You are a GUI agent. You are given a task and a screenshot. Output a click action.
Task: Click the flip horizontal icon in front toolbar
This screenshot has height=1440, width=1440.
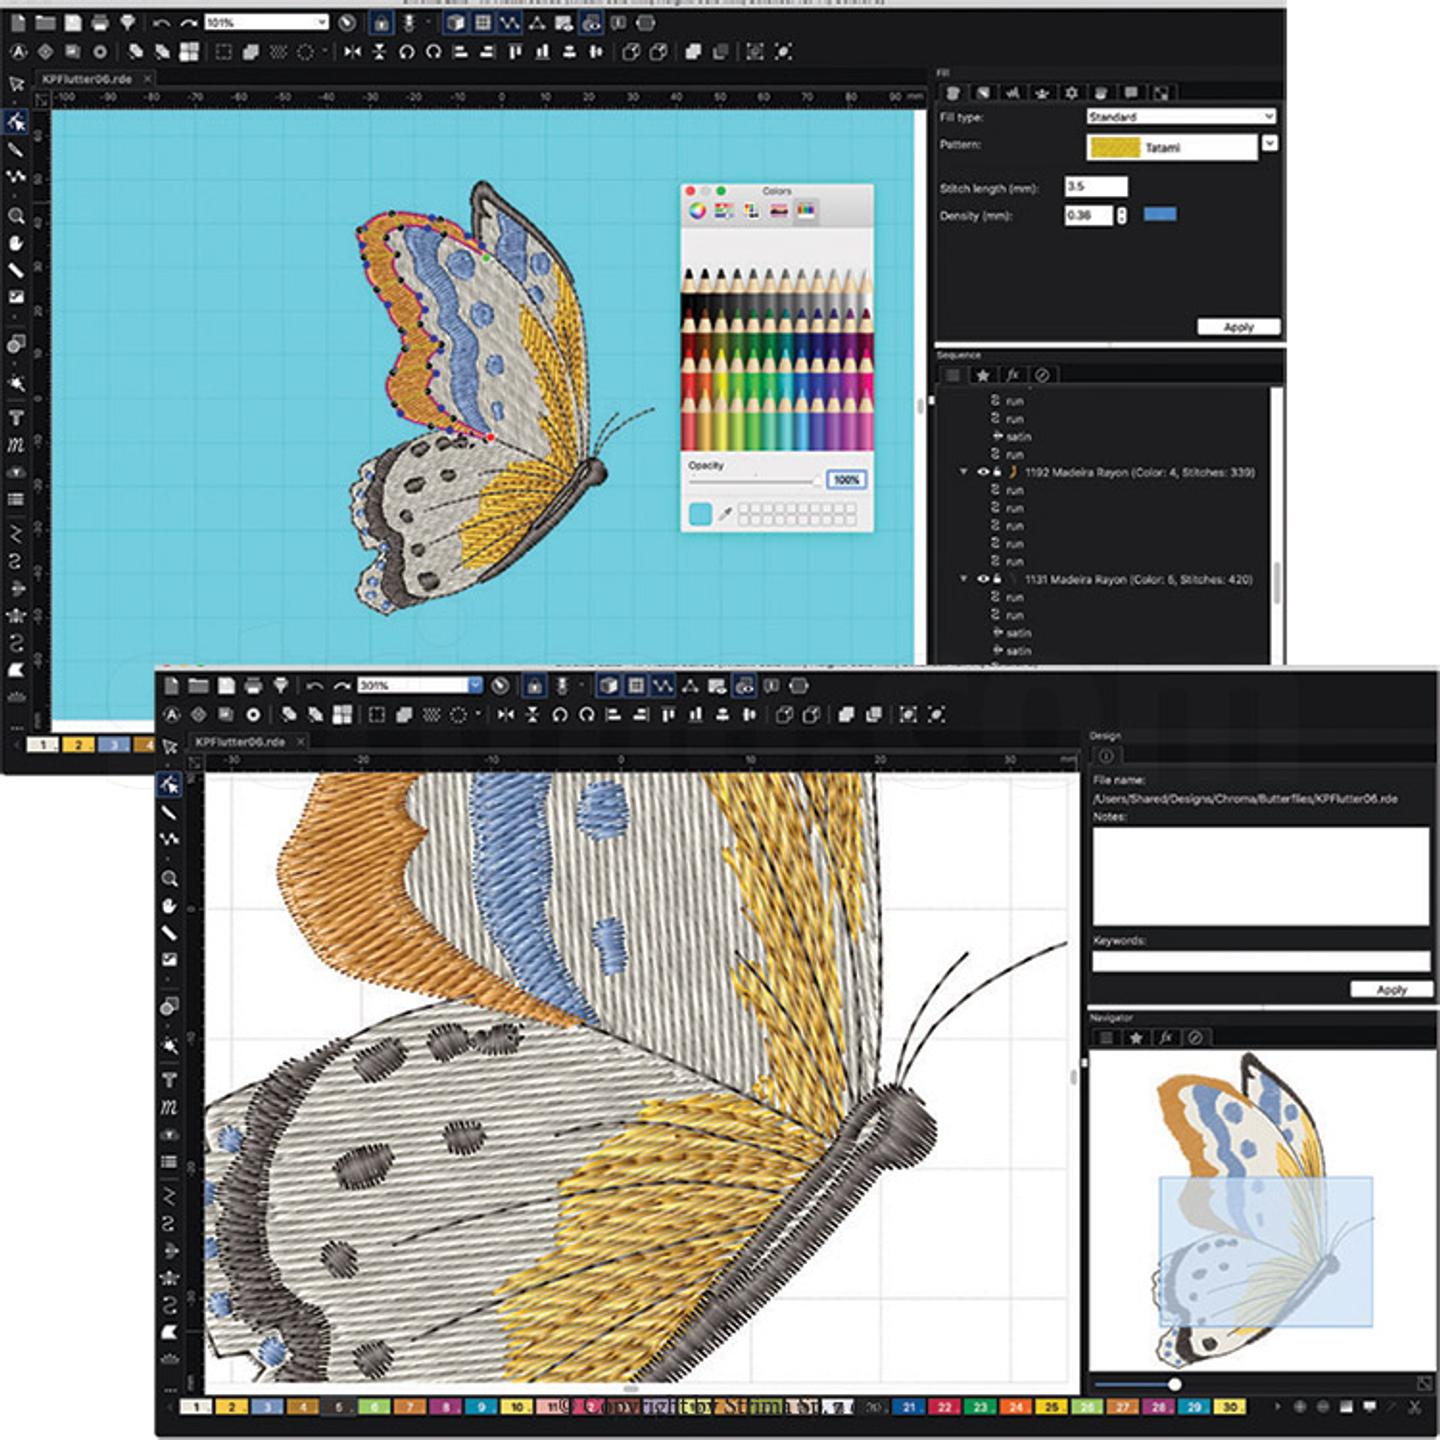click(505, 715)
